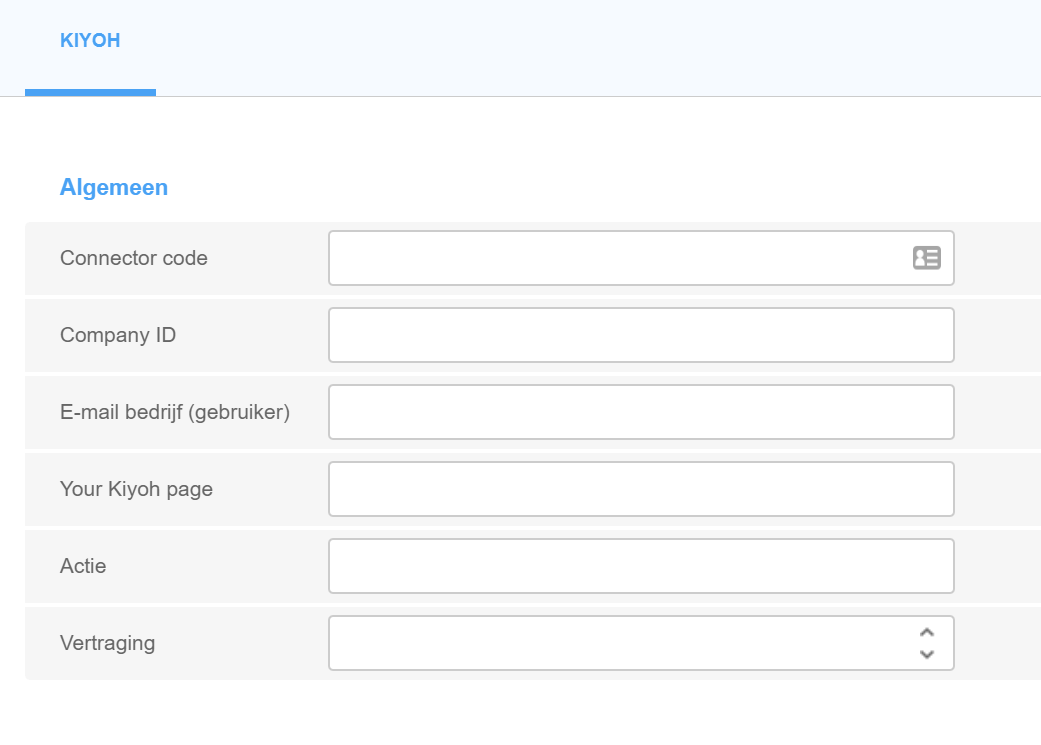Image resolution: width=1041 pixels, height=745 pixels.
Task: Focus the Connector code input field
Action: [x=615, y=258]
